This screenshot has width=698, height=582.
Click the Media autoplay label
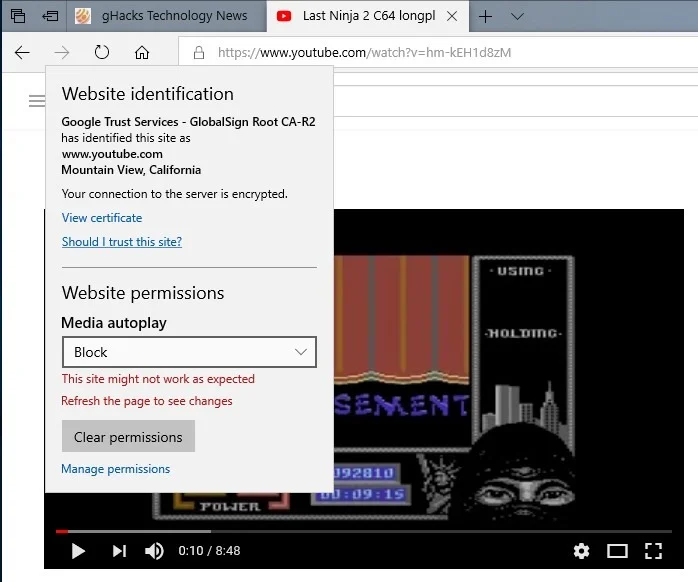click(114, 323)
